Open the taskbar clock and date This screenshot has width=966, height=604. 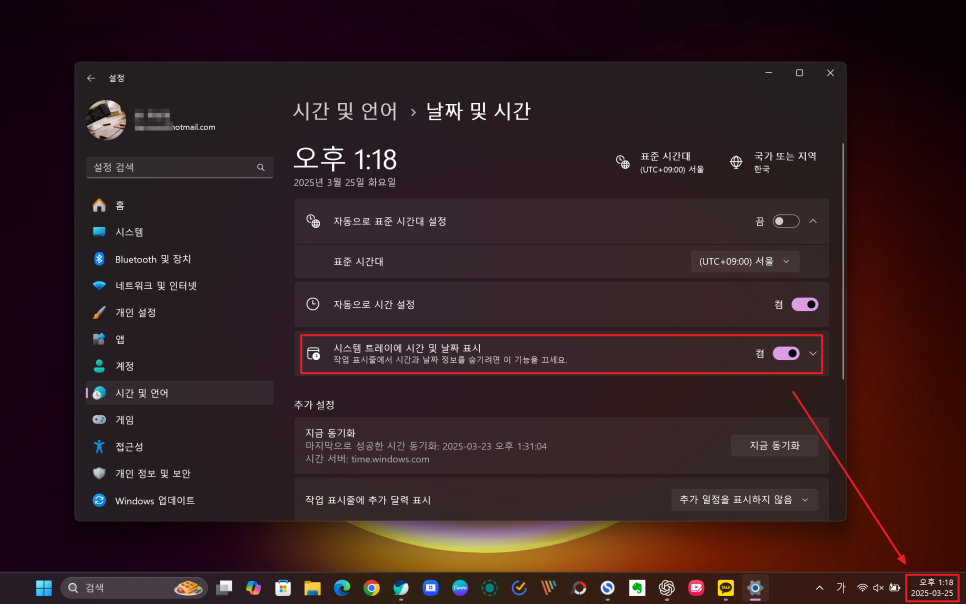[933, 588]
